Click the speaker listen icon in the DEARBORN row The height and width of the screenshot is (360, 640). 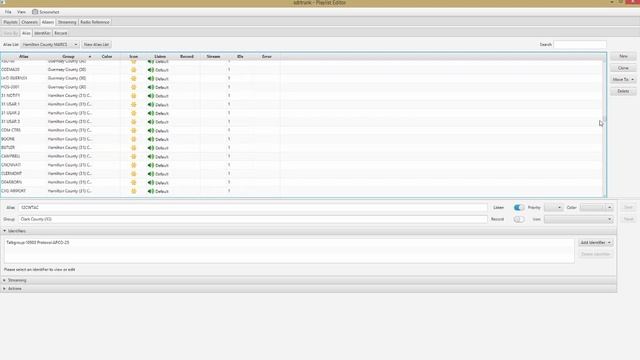[x=151, y=182]
